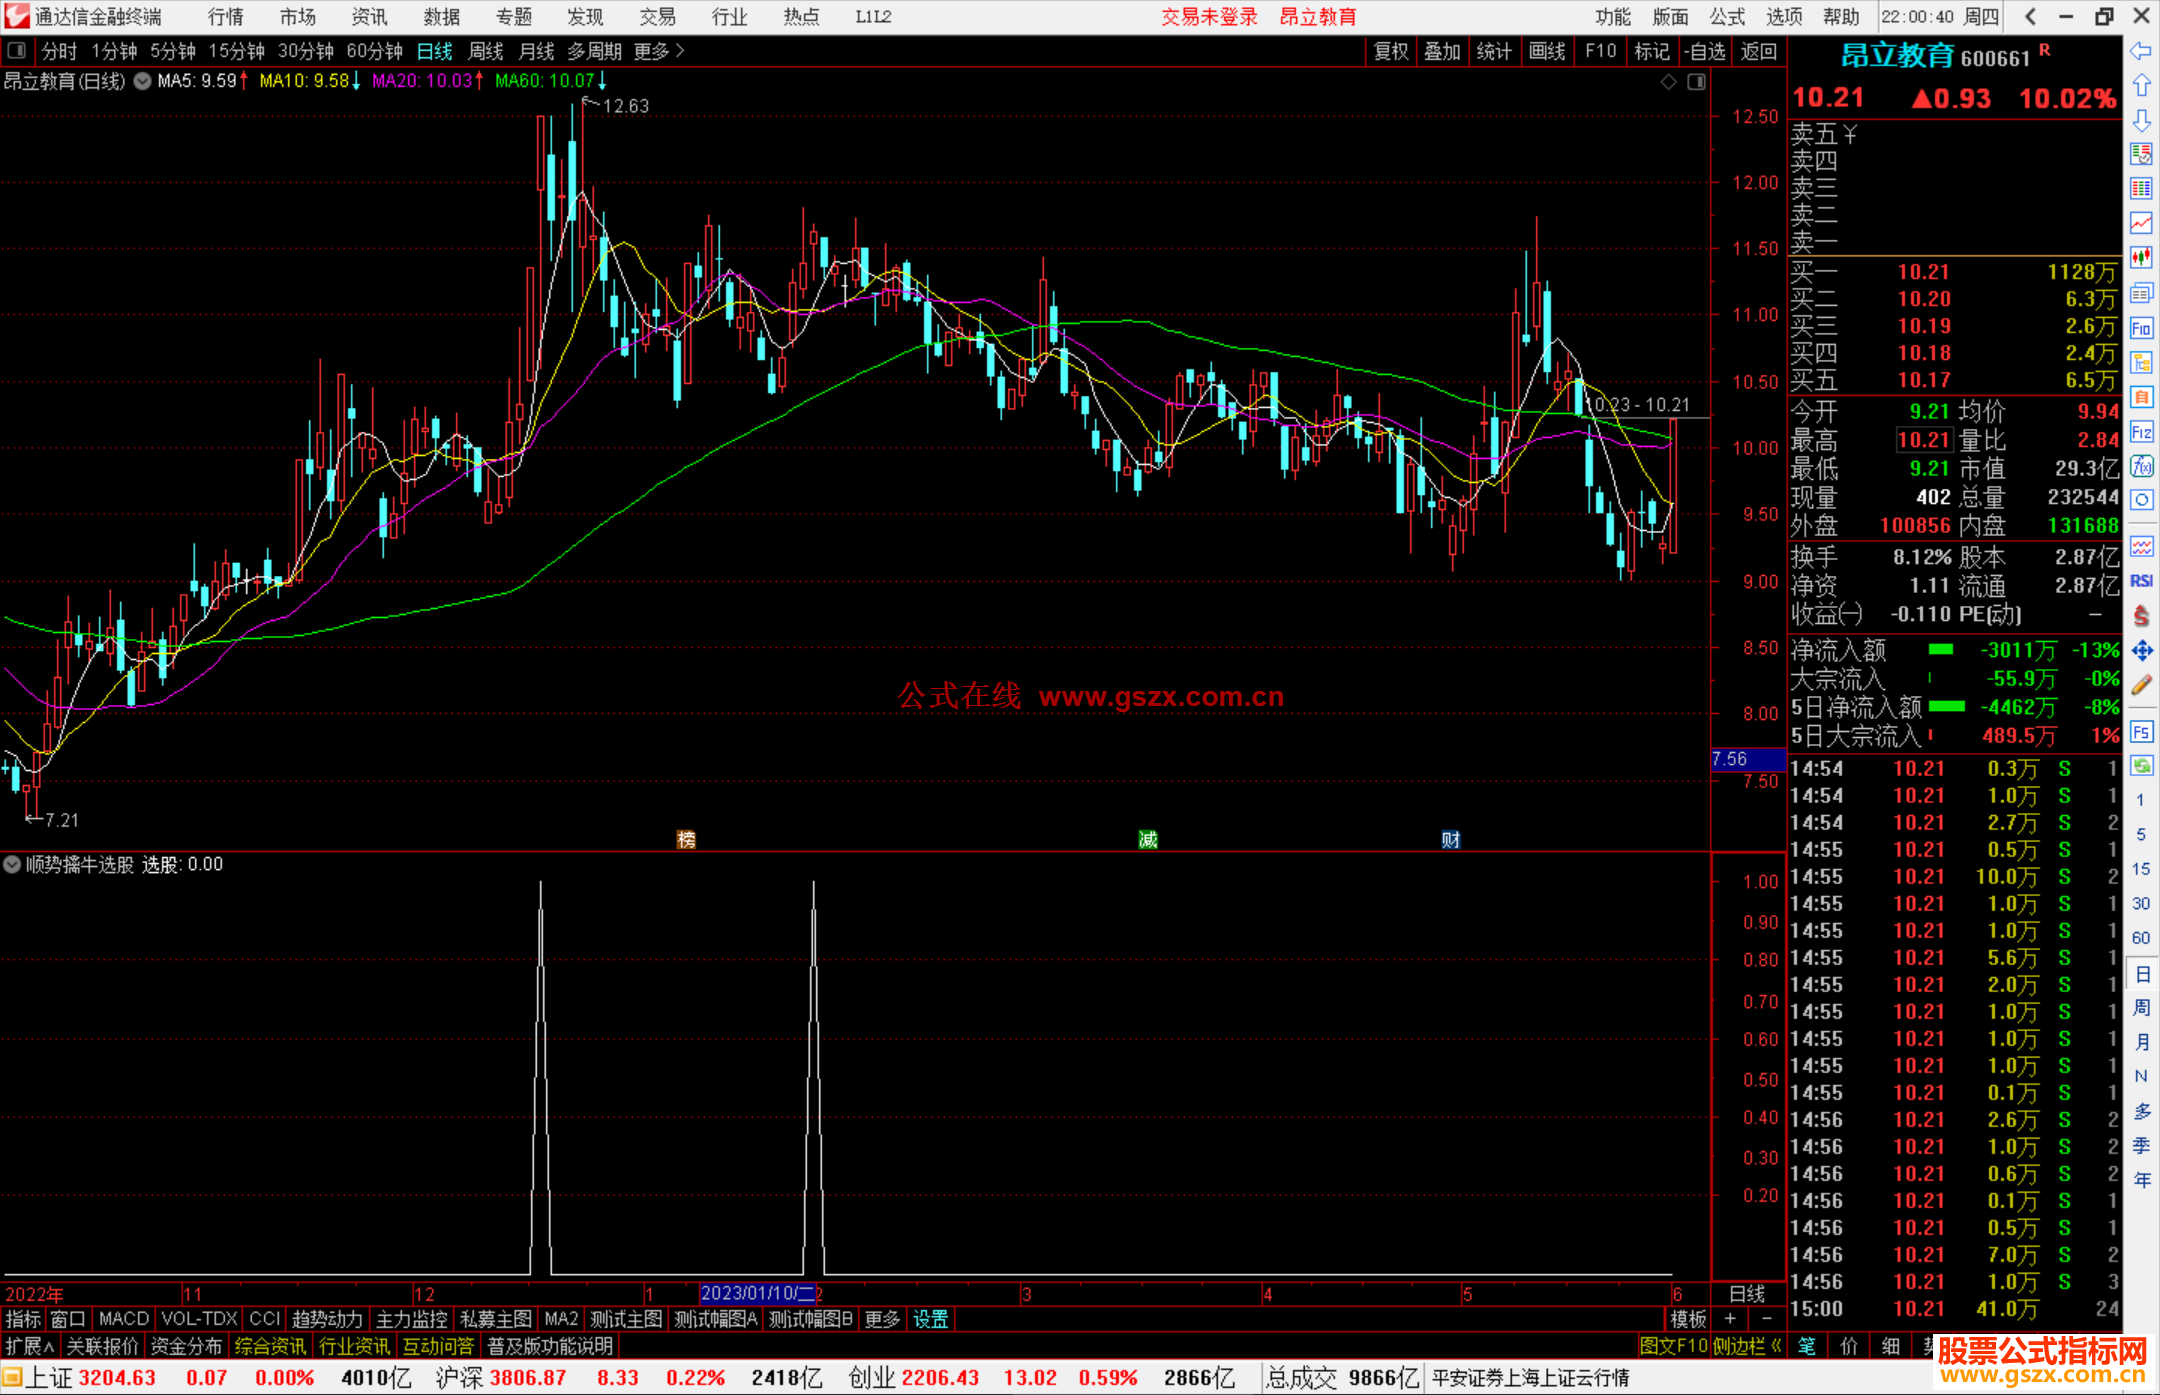The image size is (2160, 1395).
Task: Click the 复权 button above the chart
Action: (1390, 51)
